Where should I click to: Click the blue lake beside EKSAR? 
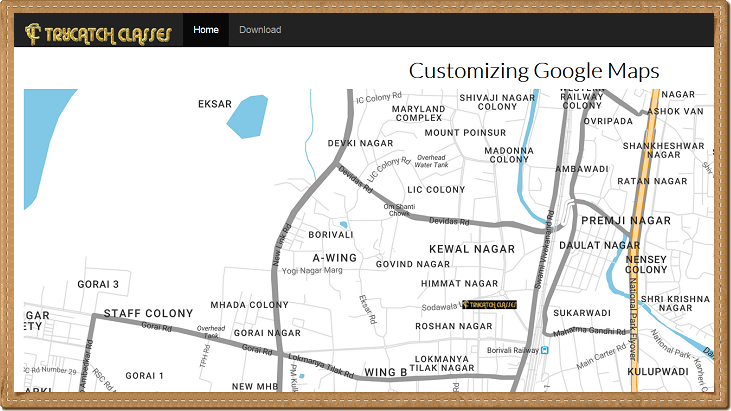click(247, 116)
